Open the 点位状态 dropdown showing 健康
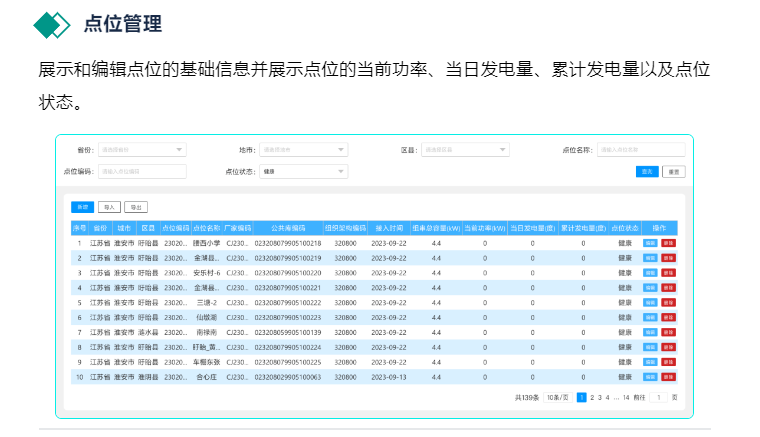760x437 pixels. pos(304,172)
